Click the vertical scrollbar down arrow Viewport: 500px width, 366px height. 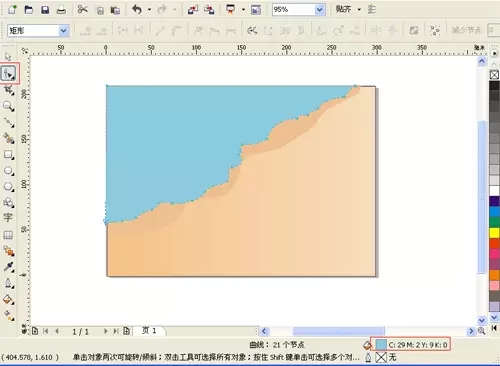tap(482, 320)
